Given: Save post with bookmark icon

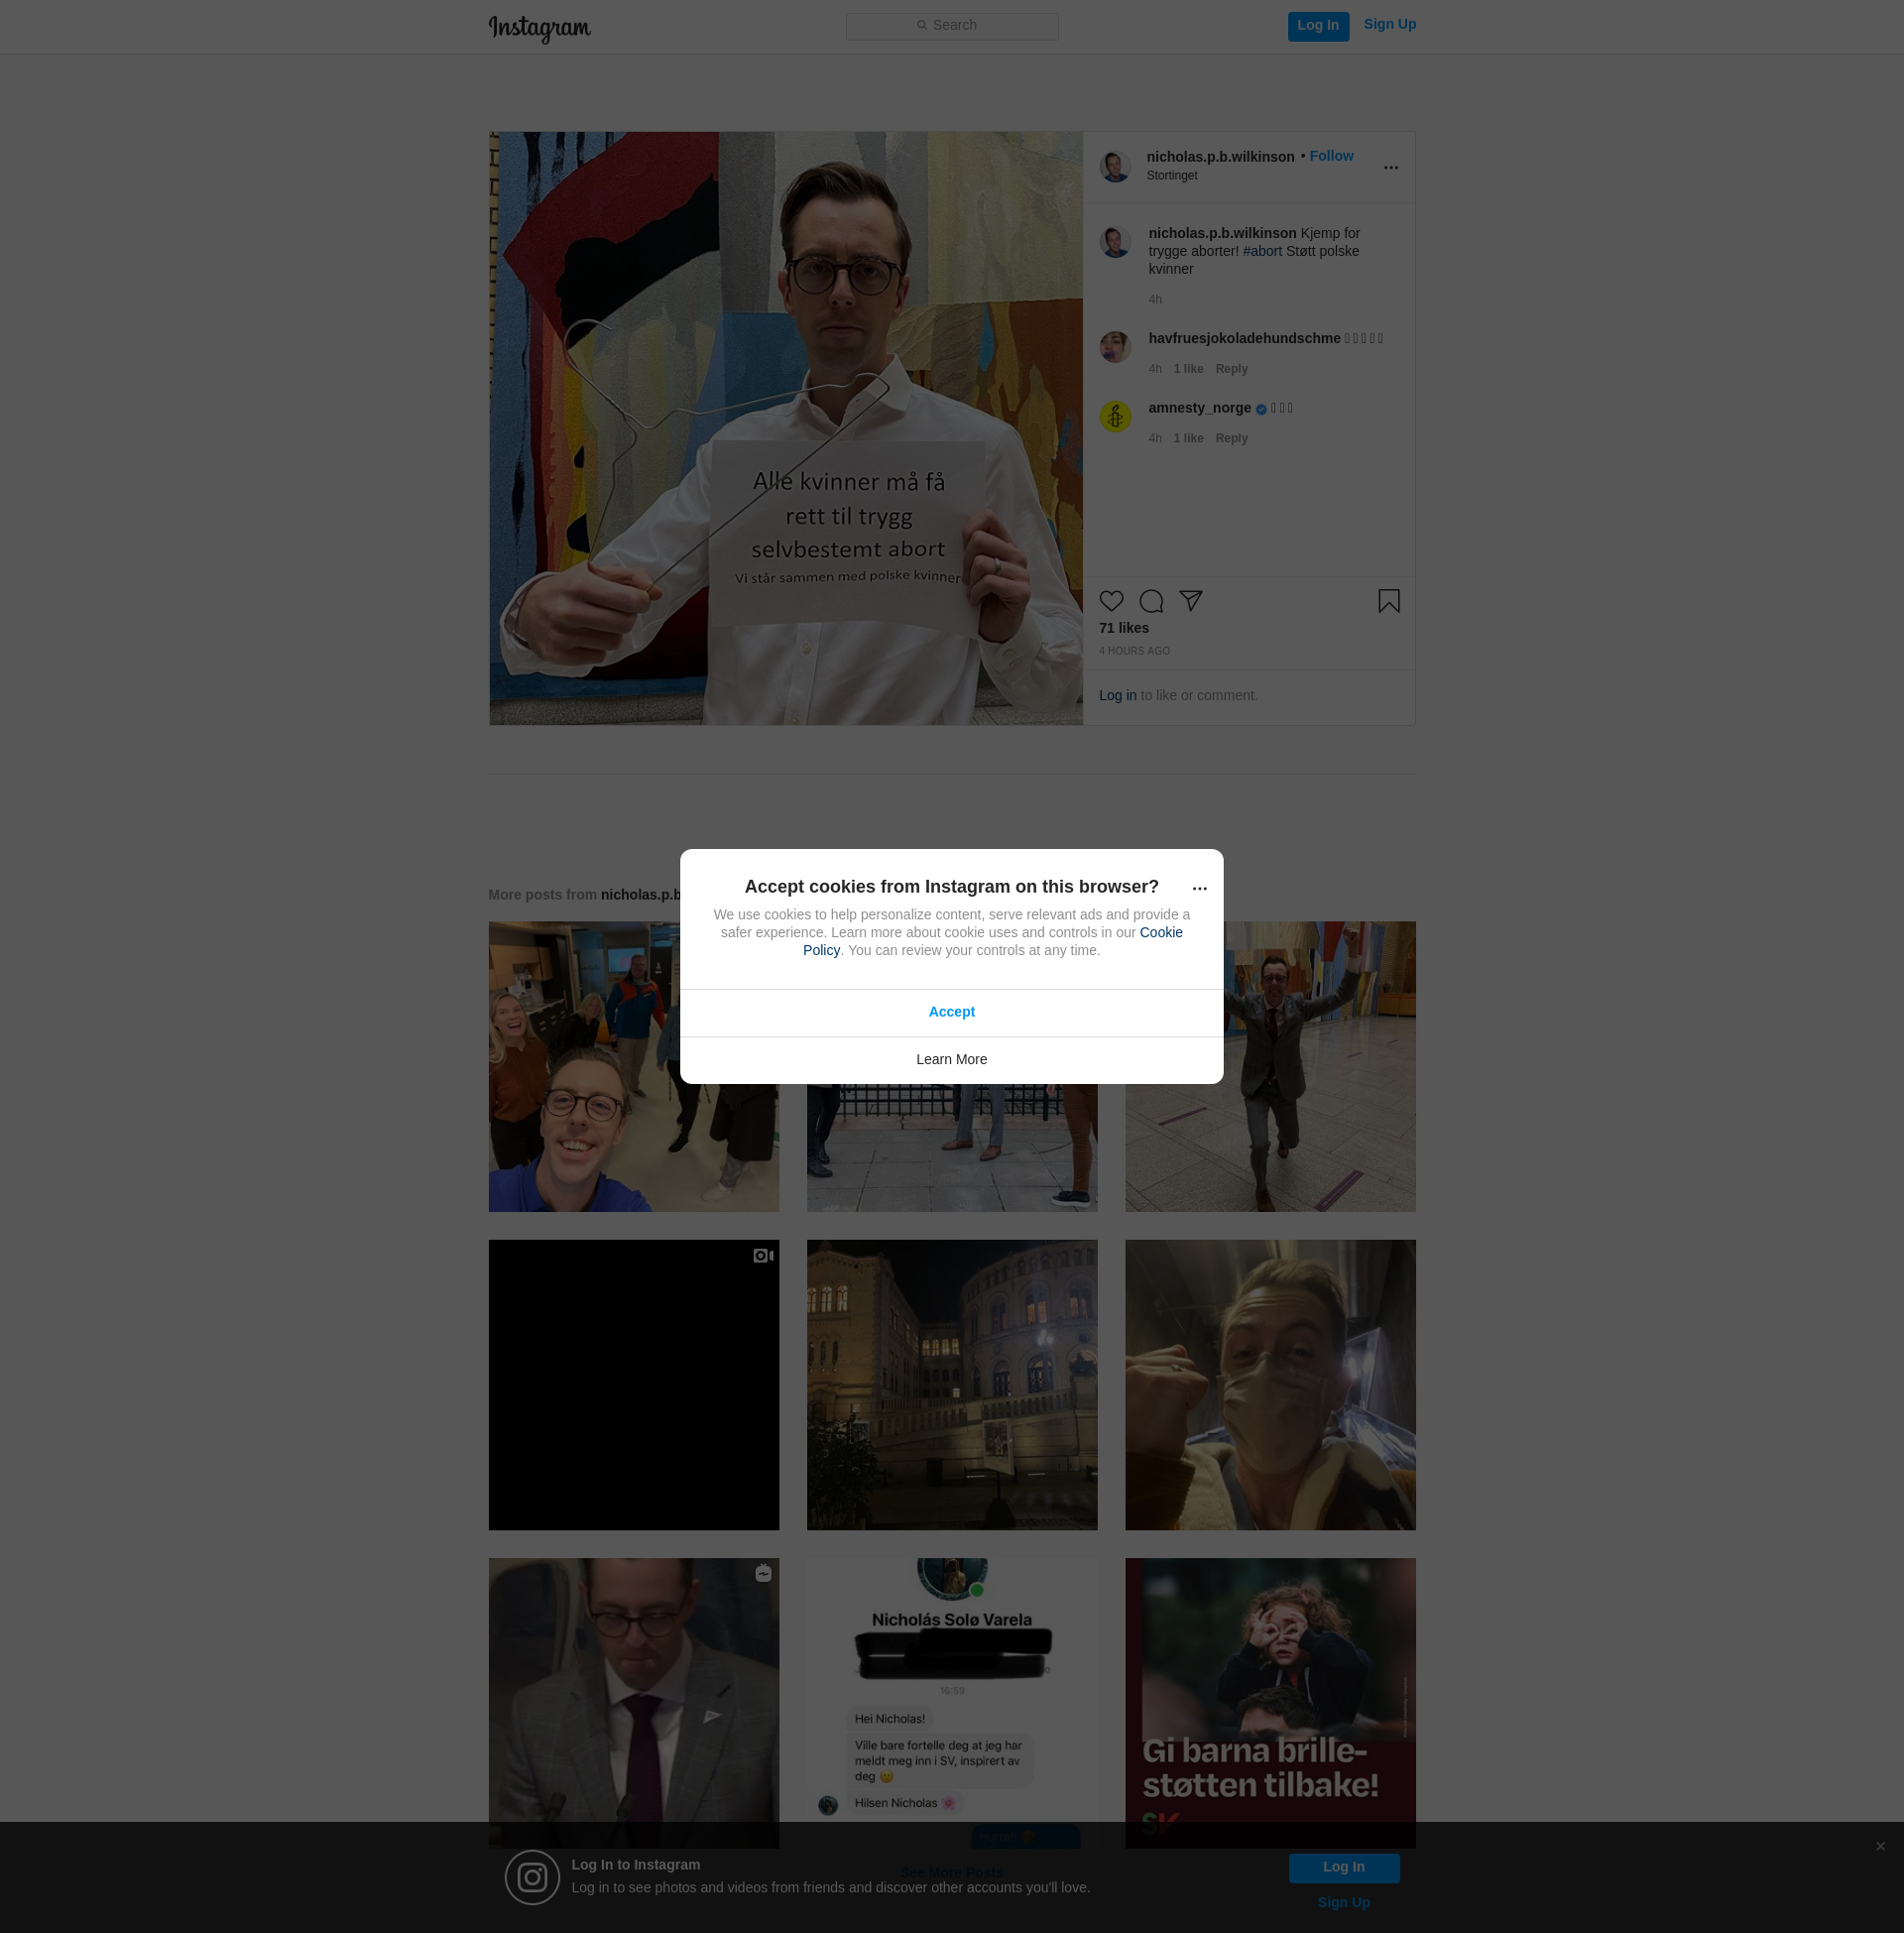Looking at the screenshot, I should click(x=1388, y=601).
